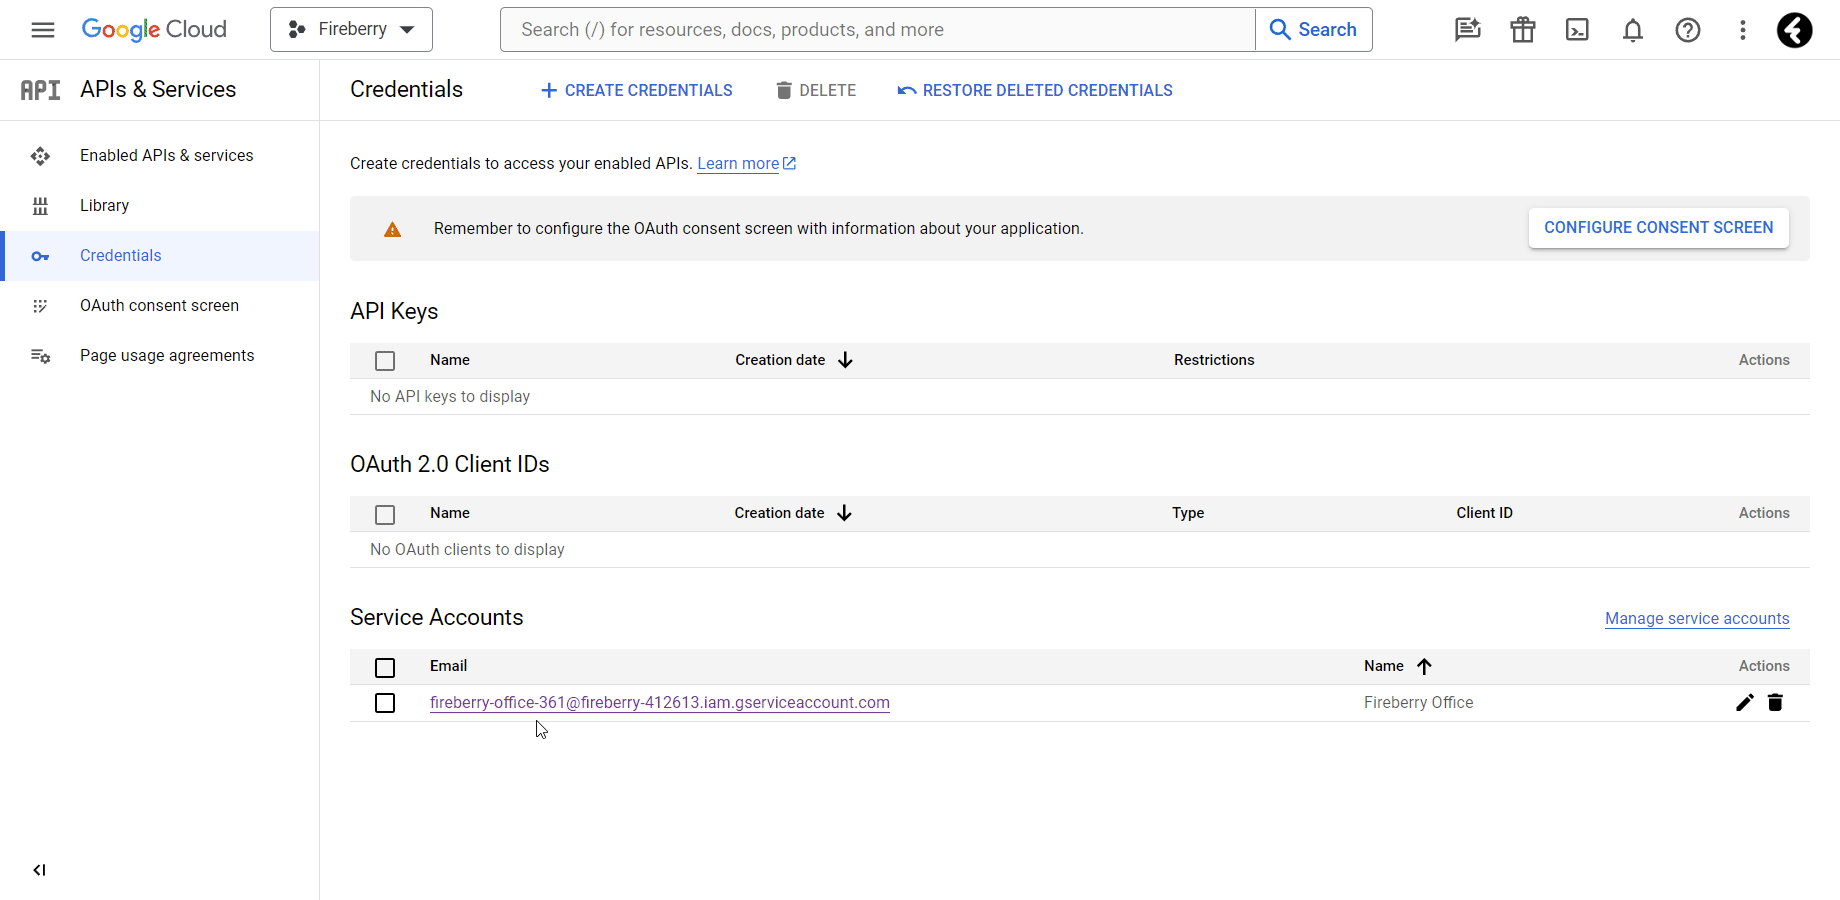1840x900 pixels.
Task: Click the OAuth Type column header
Action: pos(1188,513)
